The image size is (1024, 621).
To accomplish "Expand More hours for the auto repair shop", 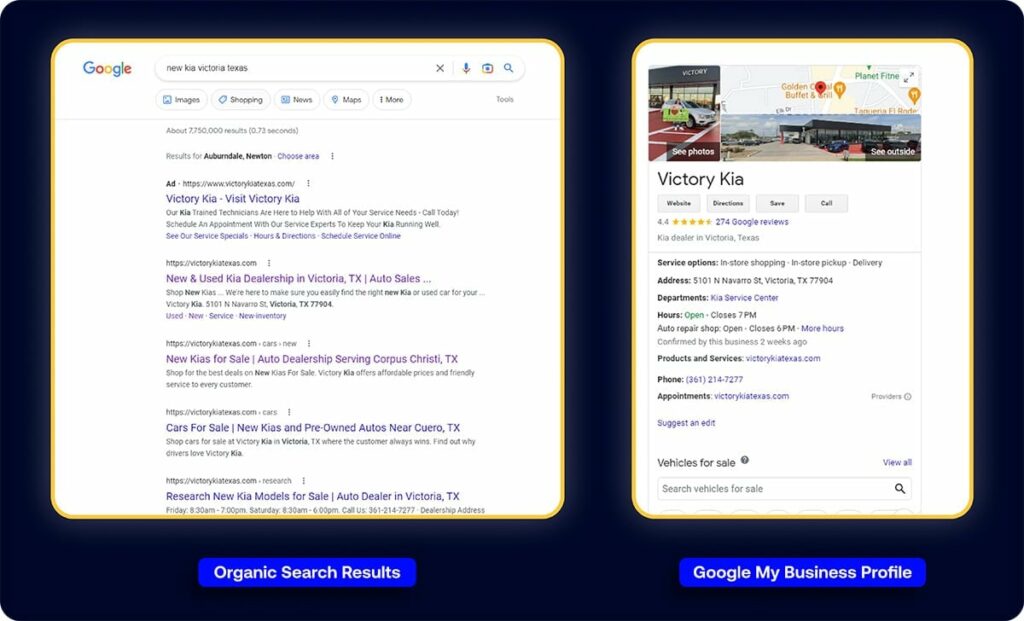I will (x=824, y=328).
